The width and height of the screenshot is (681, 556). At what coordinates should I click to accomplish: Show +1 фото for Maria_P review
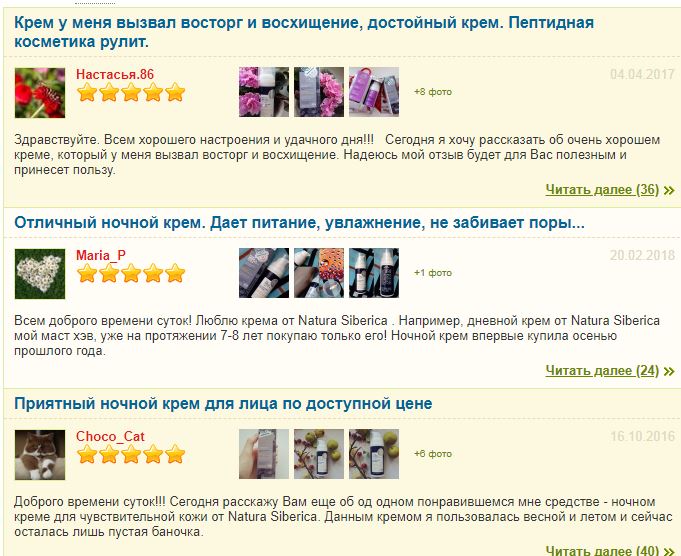[433, 273]
